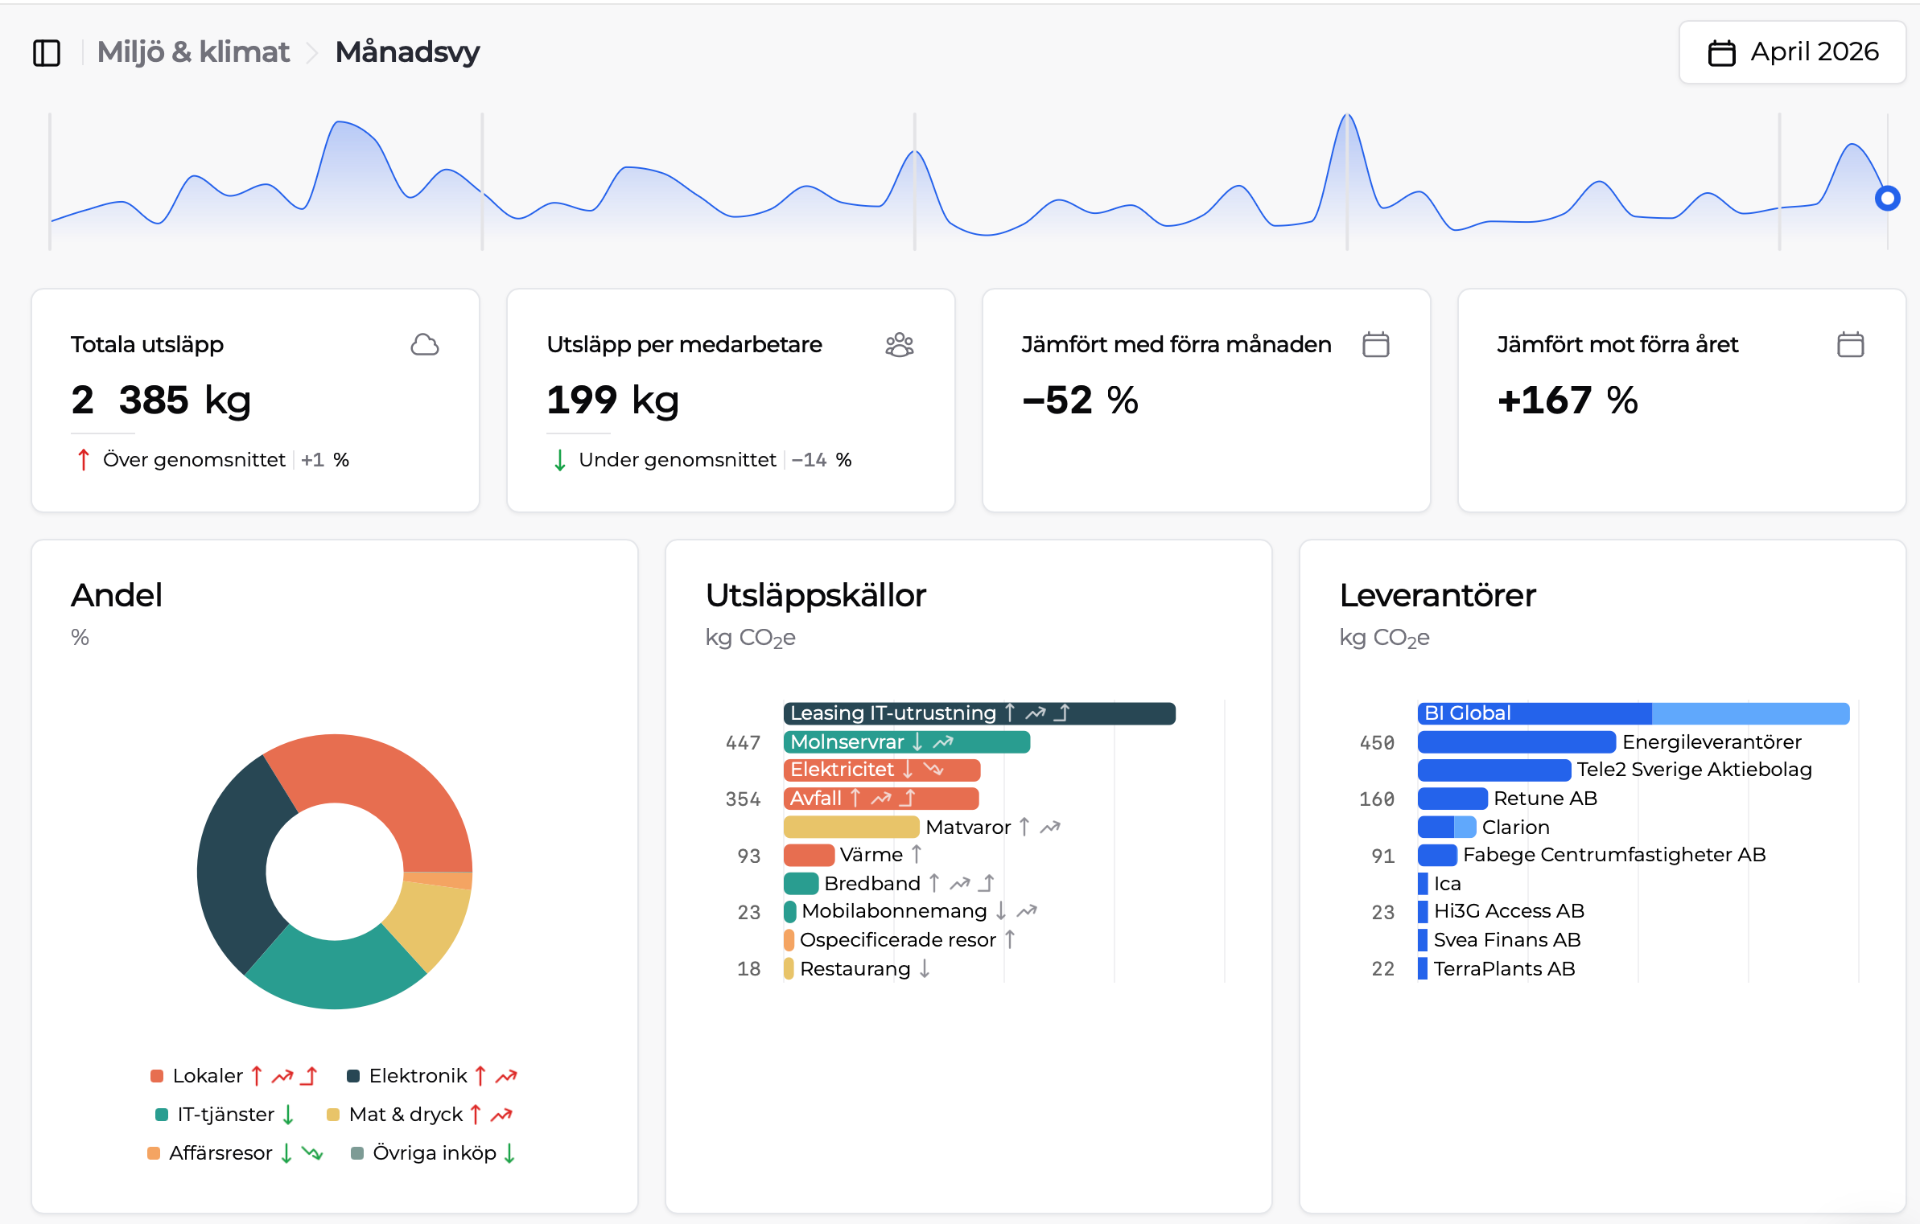
Task: Click the people icon on Utsläpp per medarbetare
Action: [x=900, y=345]
